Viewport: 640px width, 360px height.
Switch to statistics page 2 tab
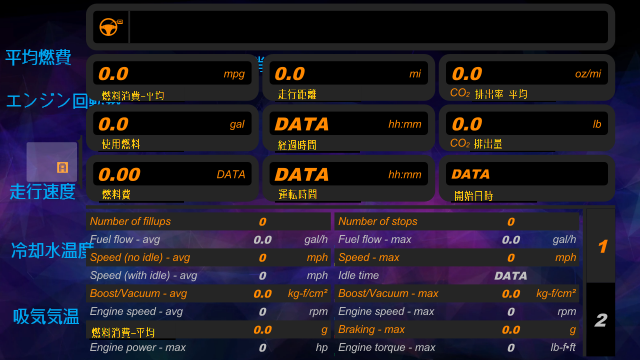tap(601, 320)
